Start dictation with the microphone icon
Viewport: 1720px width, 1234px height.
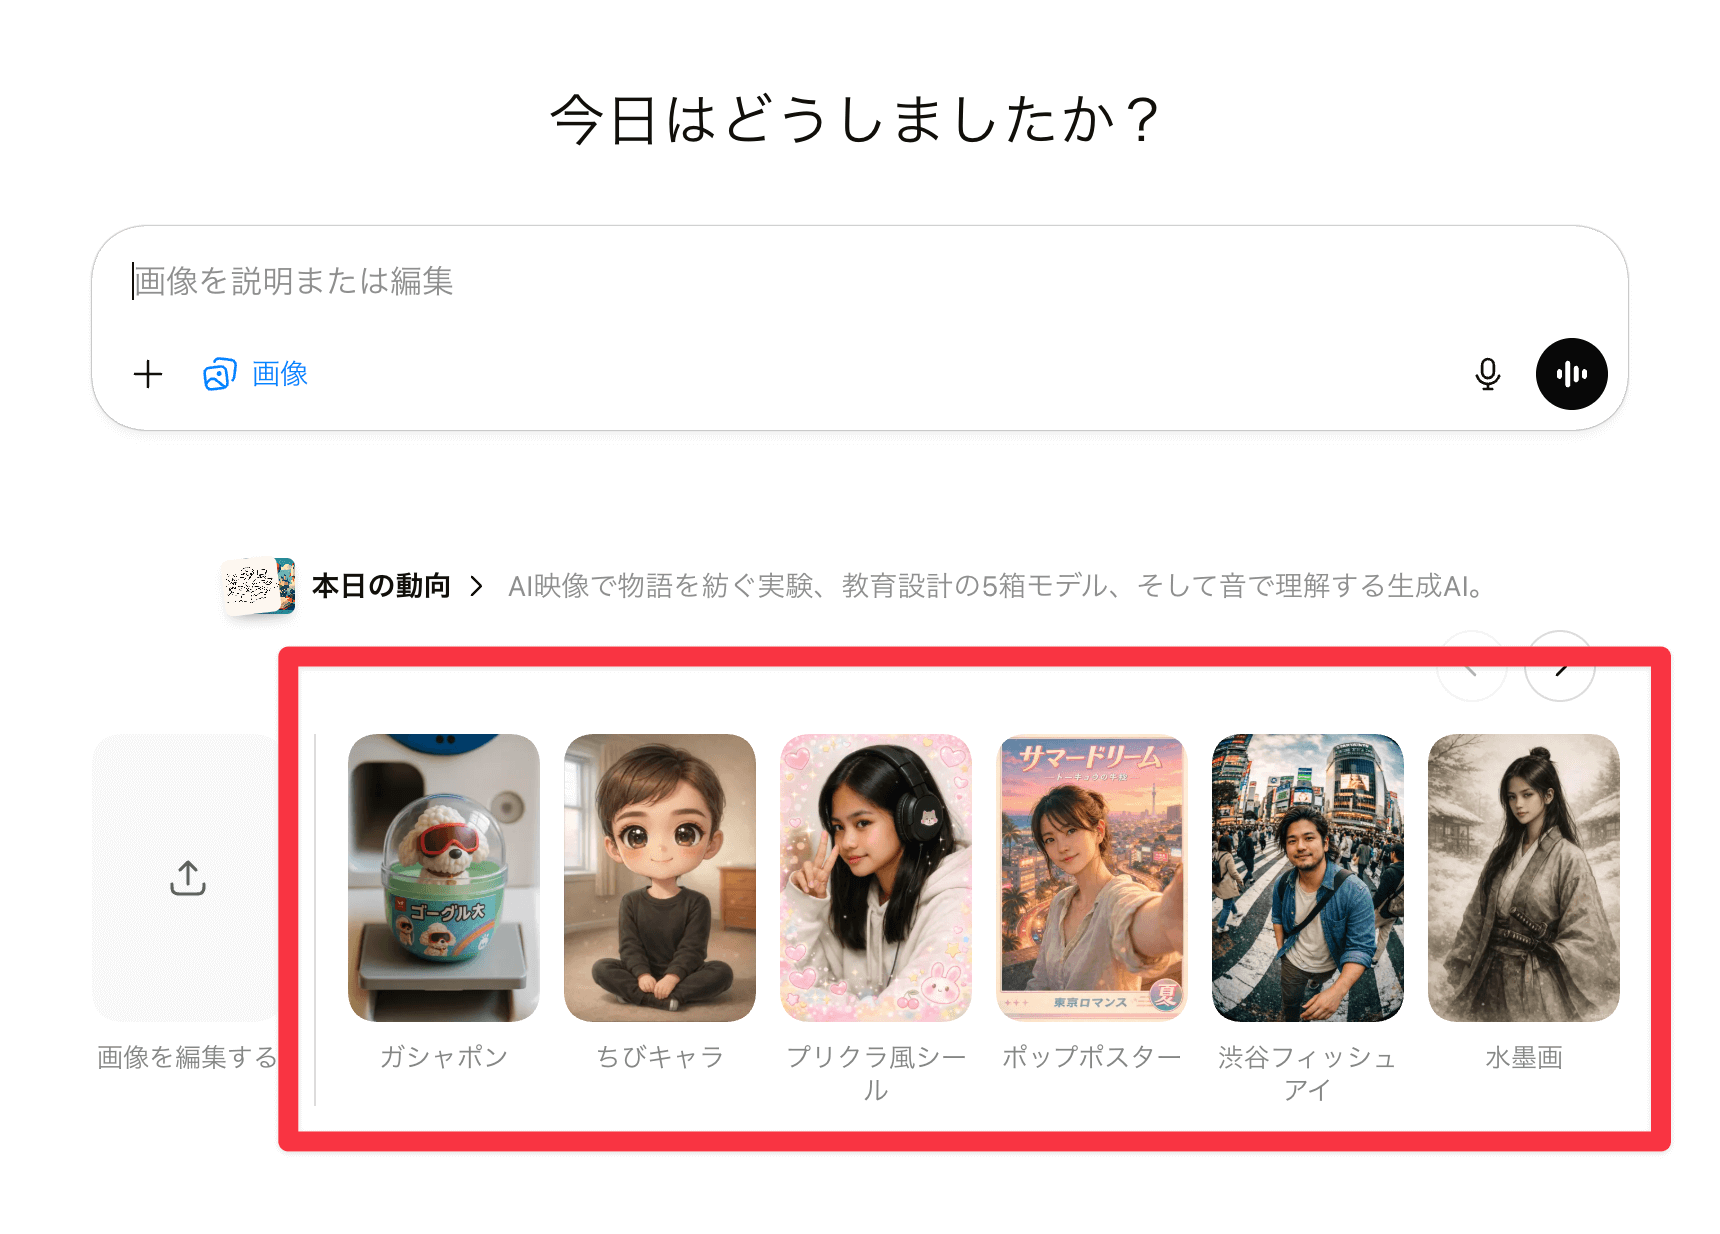click(x=1488, y=374)
